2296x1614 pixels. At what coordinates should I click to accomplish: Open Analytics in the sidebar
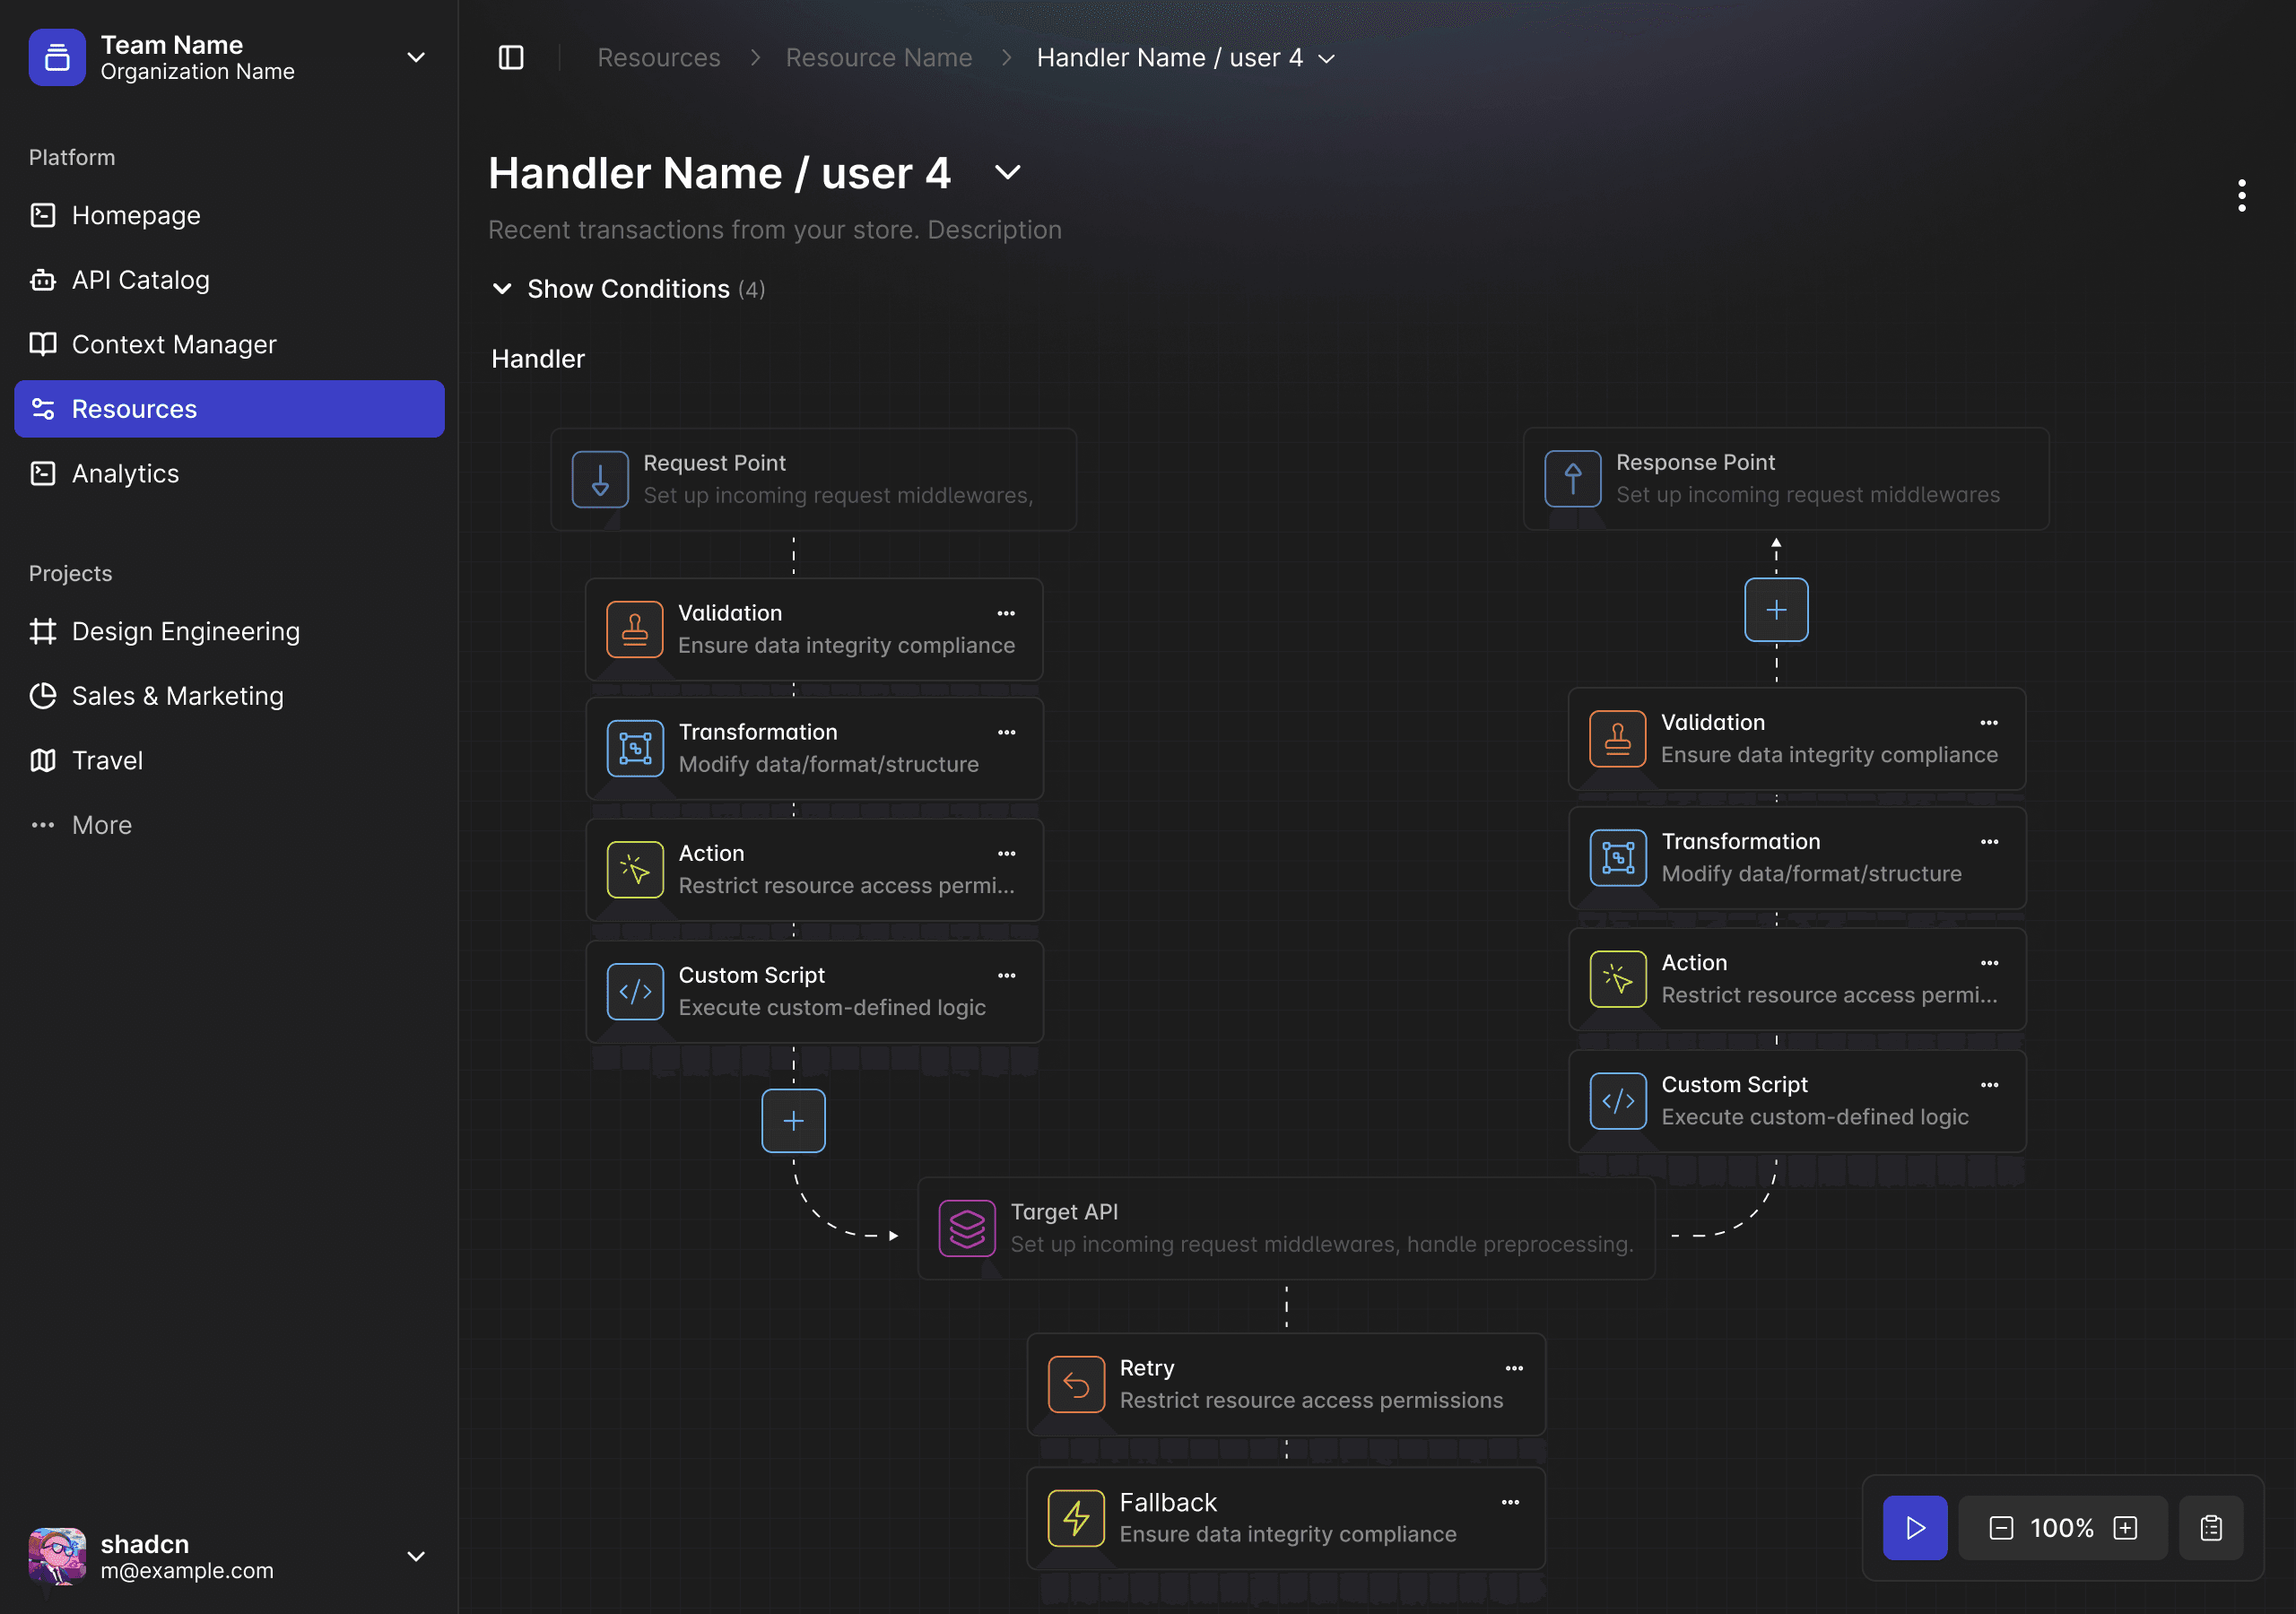(x=229, y=473)
